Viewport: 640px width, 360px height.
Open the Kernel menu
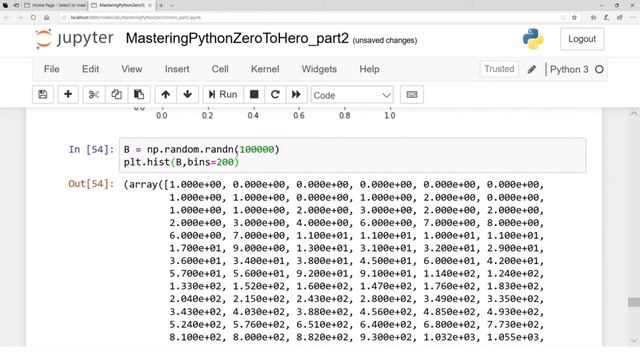click(265, 69)
